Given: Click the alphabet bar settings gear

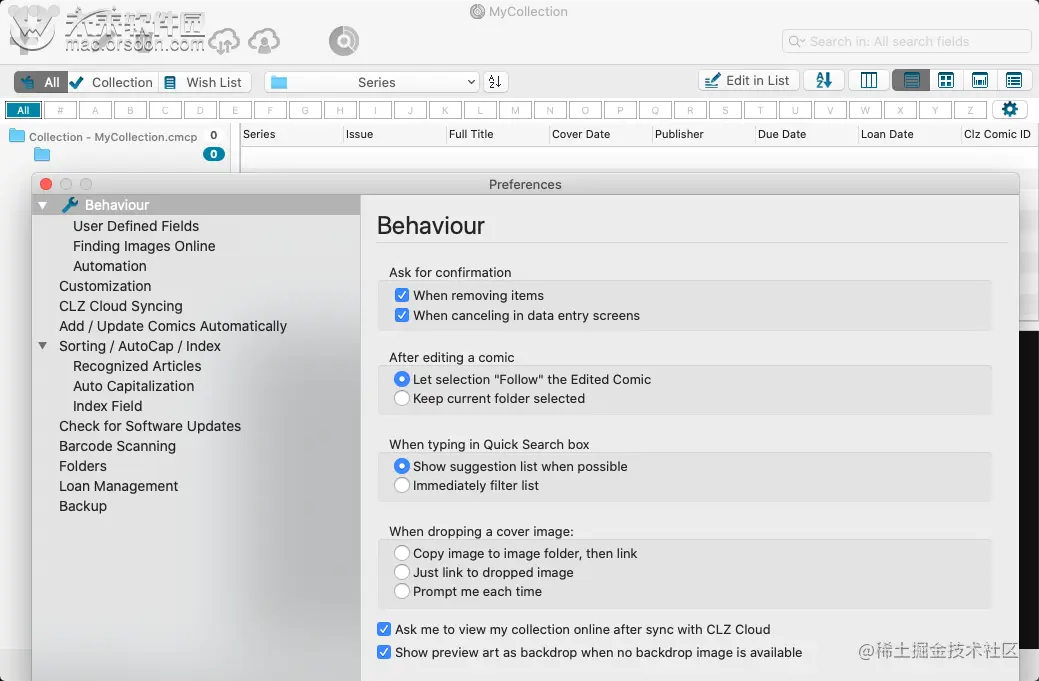Looking at the screenshot, I should coord(1010,109).
